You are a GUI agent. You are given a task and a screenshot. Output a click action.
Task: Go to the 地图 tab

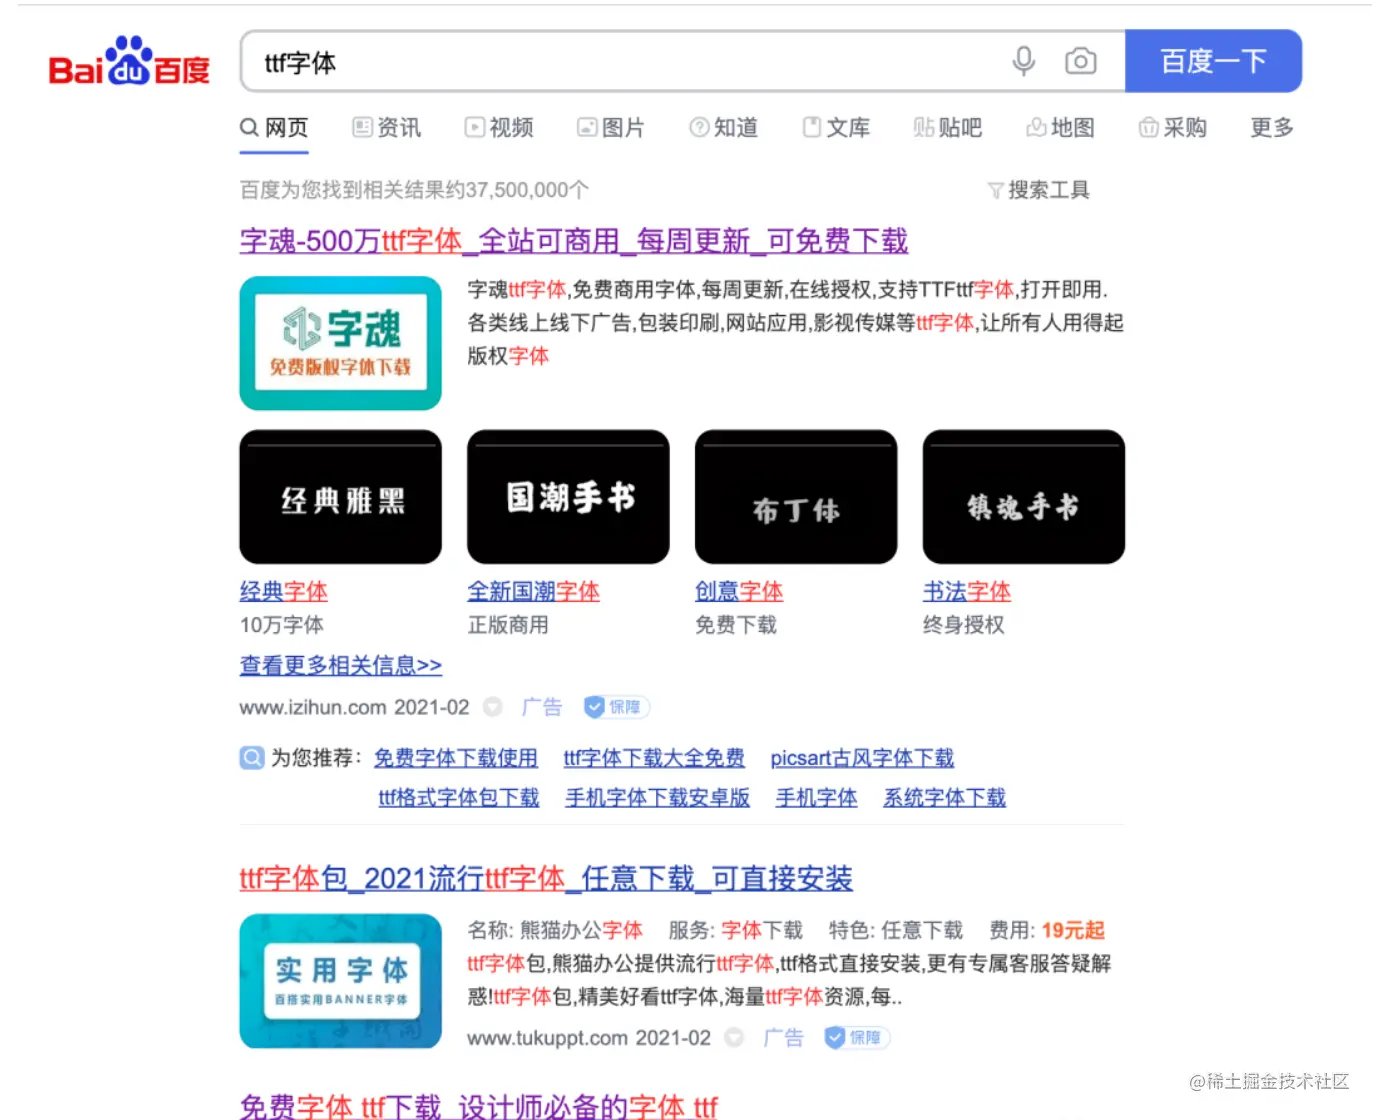(x=1061, y=128)
